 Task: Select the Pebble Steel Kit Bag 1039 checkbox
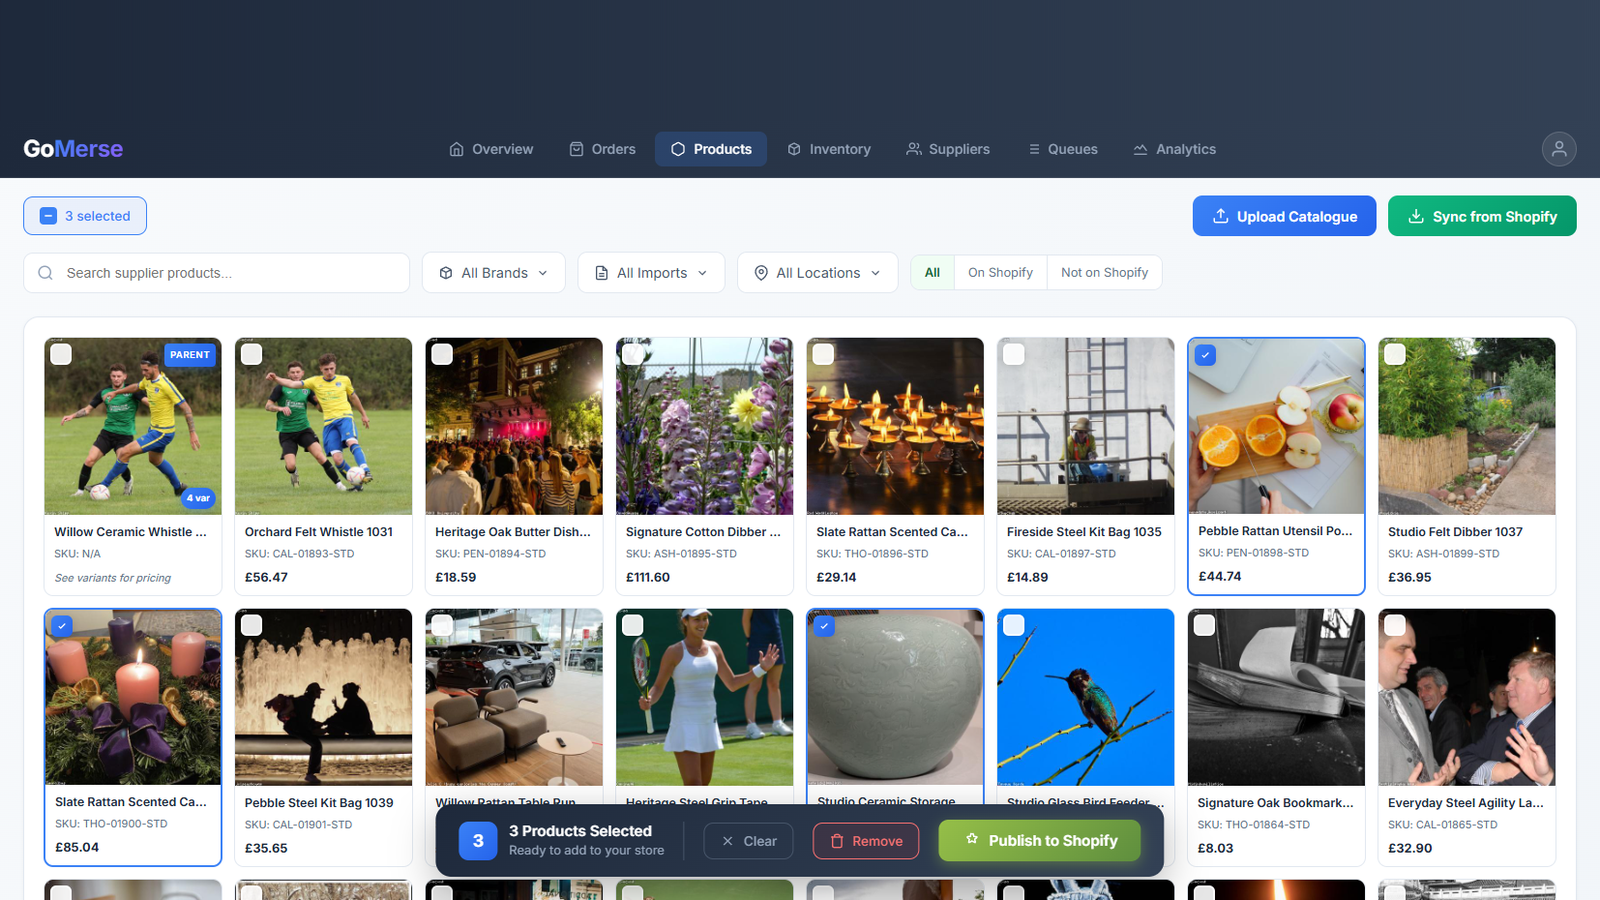[251, 625]
